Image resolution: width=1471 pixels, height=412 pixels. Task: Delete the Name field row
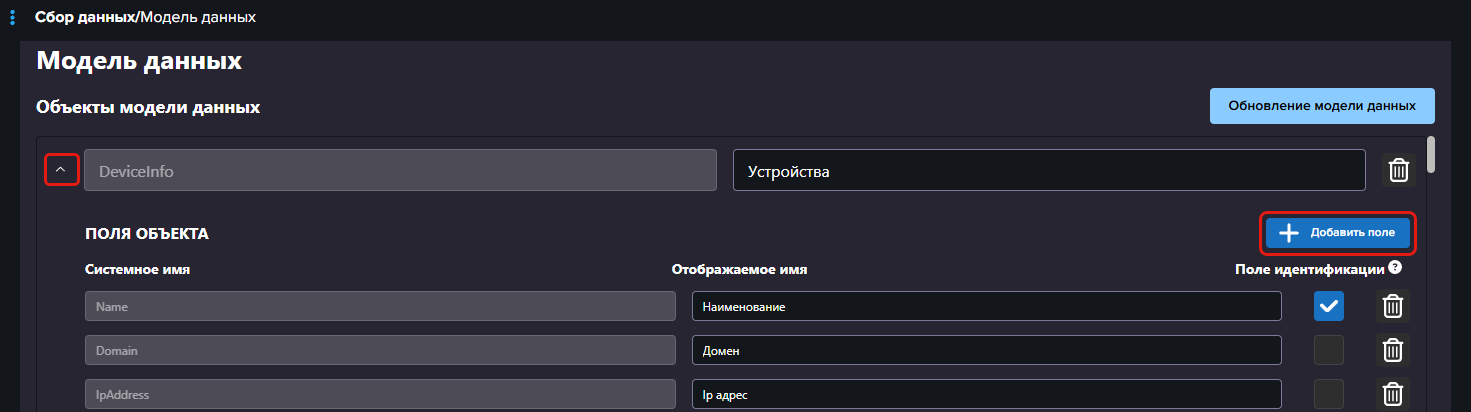pyautogui.click(x=1392, y=306)
